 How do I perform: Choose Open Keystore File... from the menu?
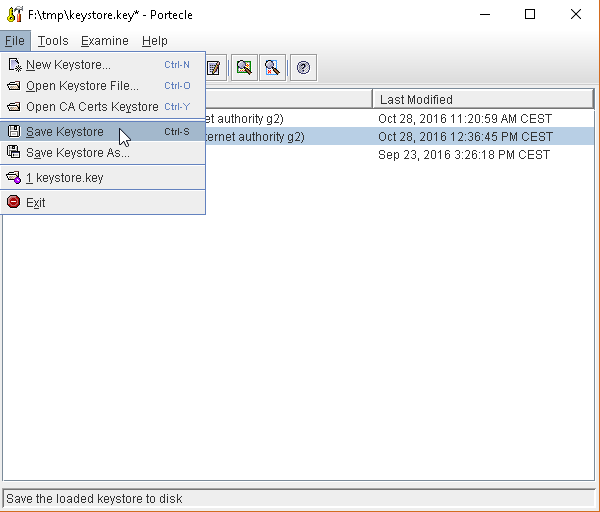(82, 86)
